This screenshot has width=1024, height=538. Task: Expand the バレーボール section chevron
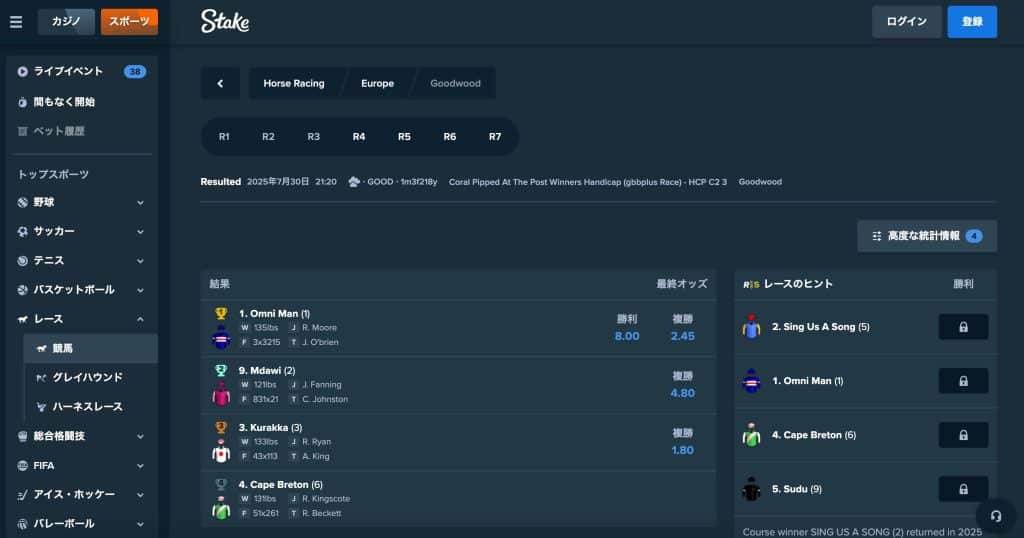point(140,524)
